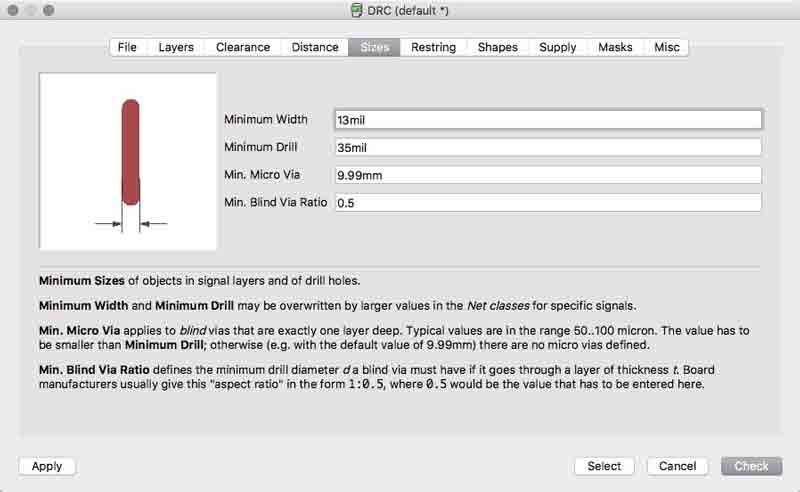This screenshot has width=800, height=492.
Task: Click the Sizes tab
Action: pos(374,47)
